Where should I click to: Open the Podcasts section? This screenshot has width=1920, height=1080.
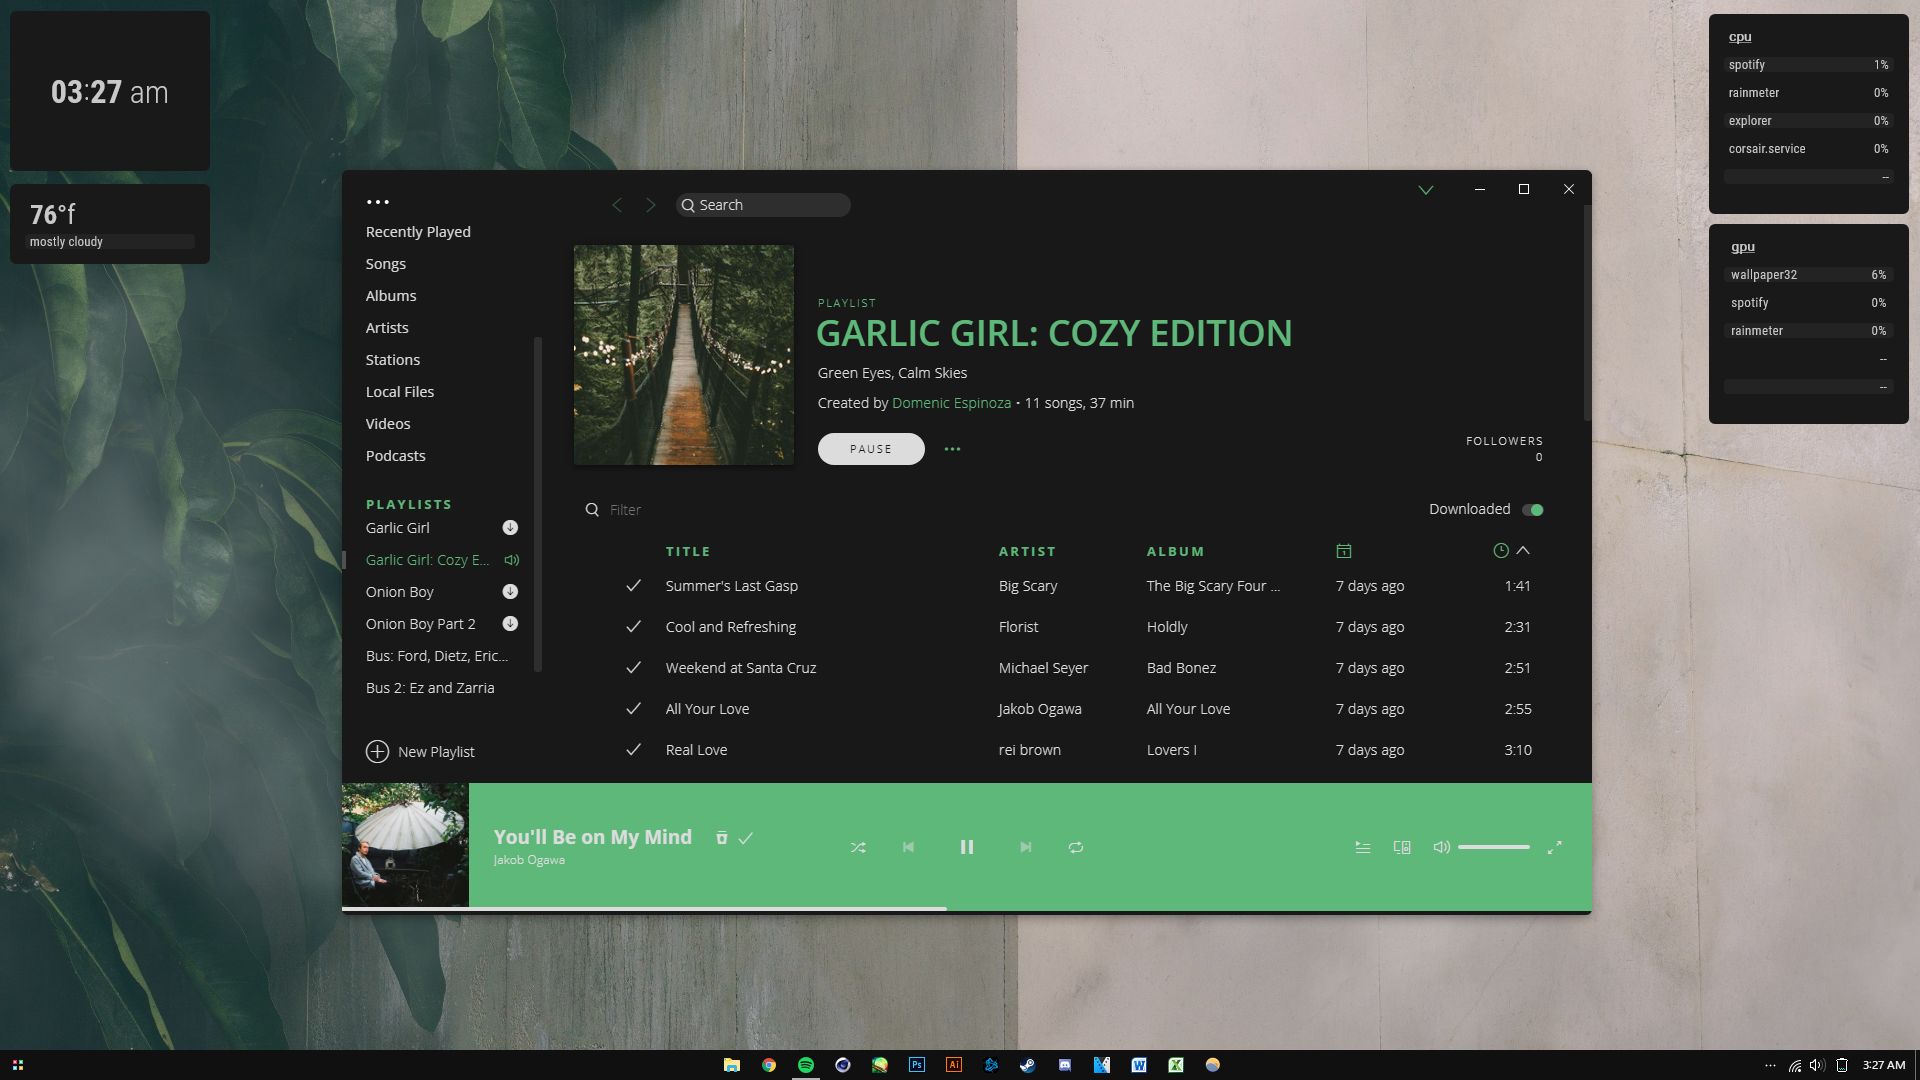point(395,455)
